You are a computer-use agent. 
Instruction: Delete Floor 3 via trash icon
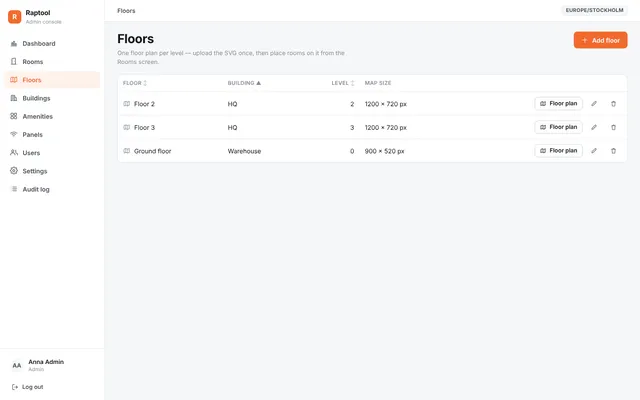[613, 127]
